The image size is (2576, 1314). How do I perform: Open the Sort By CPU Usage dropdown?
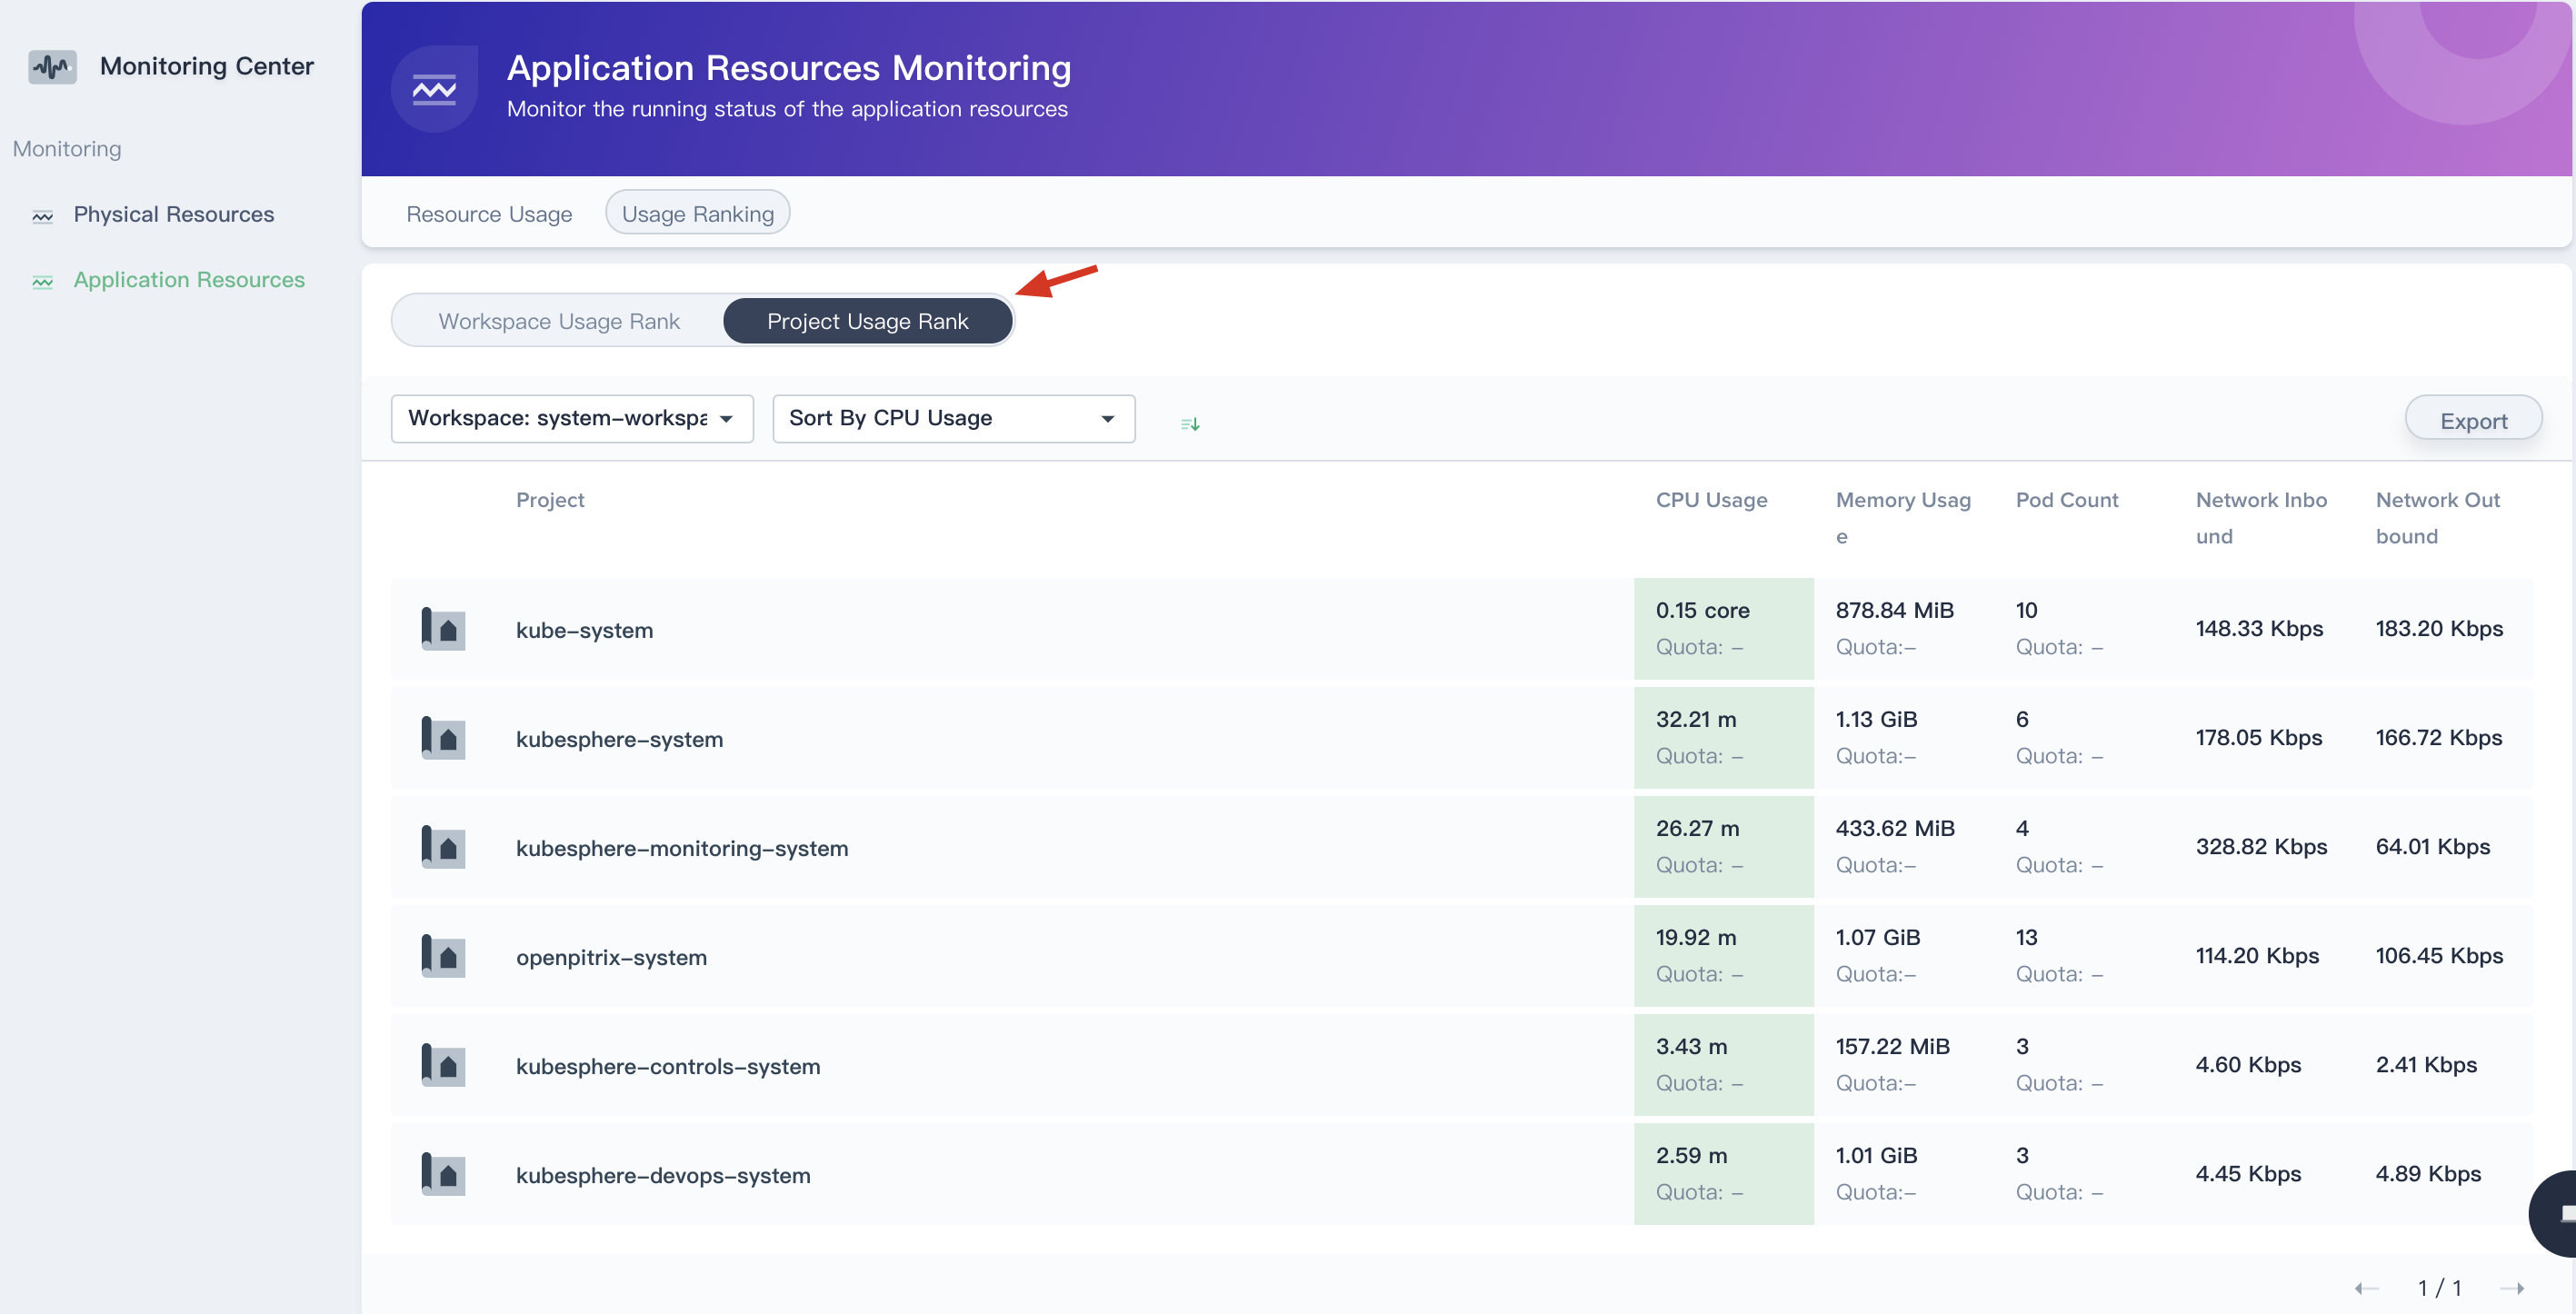coord(954,418)
